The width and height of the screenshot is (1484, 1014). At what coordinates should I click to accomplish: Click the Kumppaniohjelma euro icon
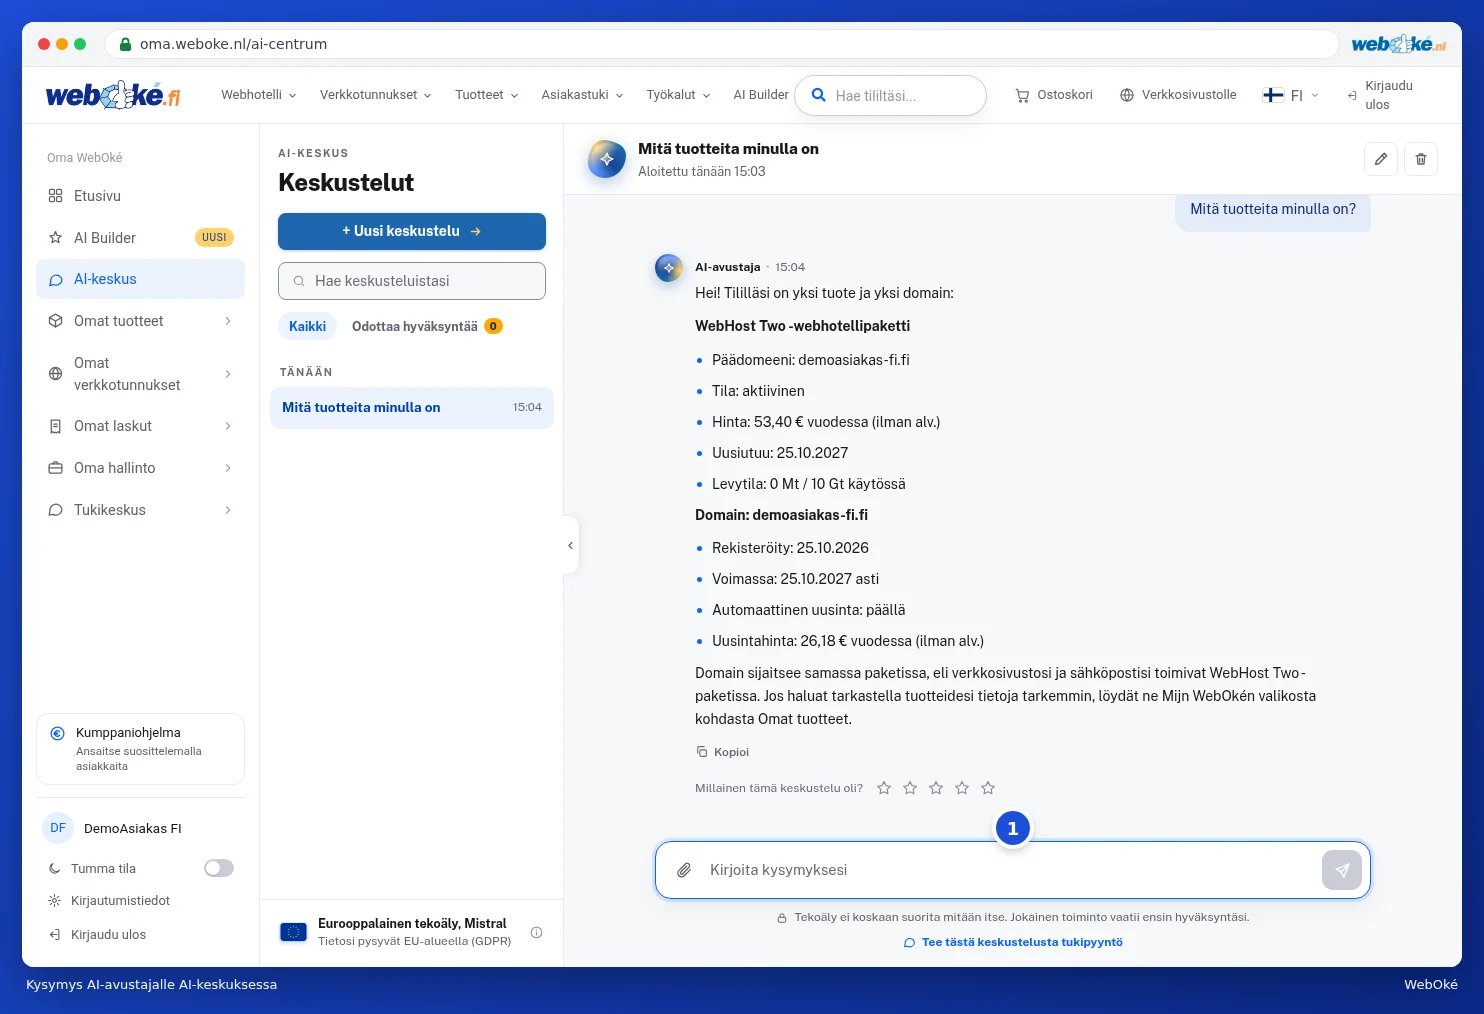click(x=57, y=733)
